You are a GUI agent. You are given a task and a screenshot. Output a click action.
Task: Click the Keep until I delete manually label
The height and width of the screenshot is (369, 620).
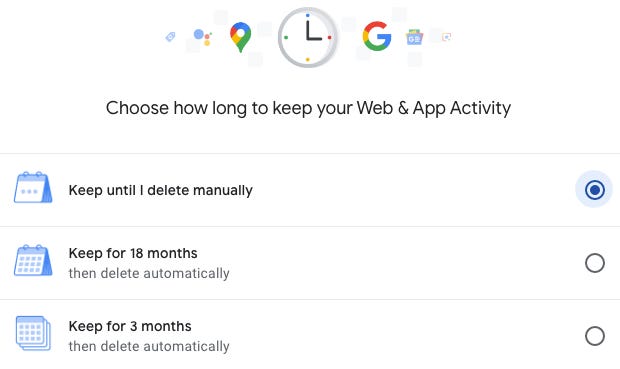tap(161, 190)
